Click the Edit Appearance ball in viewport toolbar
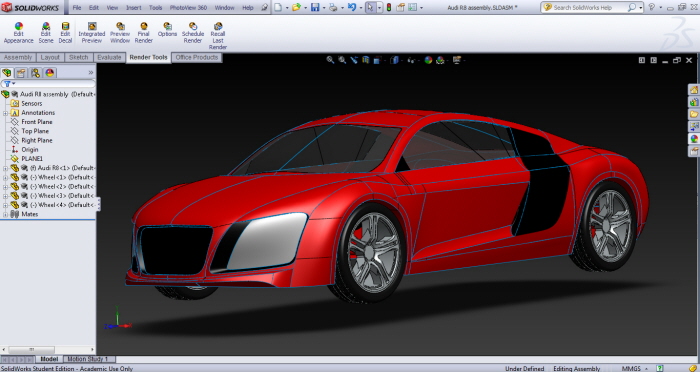Image resolution: width=700 pixels, height=372 pixels. [428, 60]
